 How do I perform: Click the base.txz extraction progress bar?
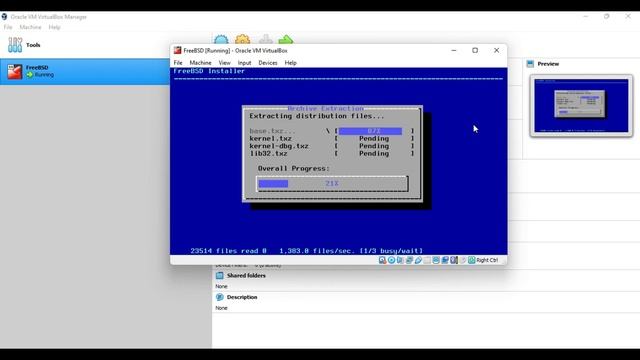coord(373,131)
